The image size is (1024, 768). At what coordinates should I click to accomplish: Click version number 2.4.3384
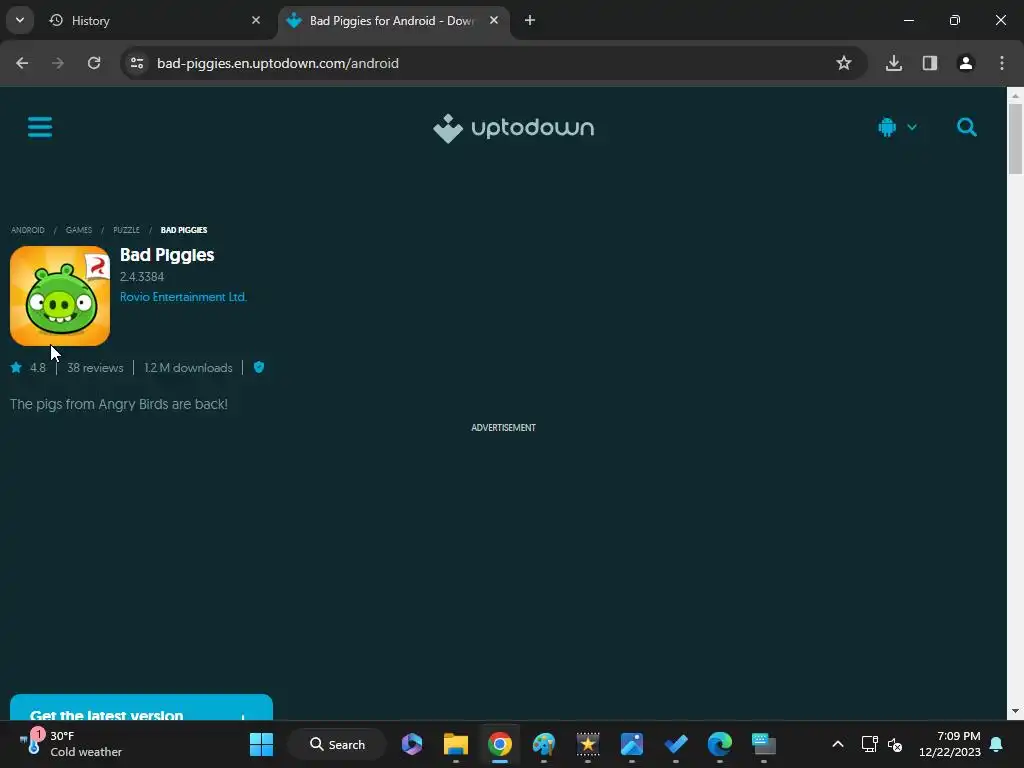[x=142, y=277]
